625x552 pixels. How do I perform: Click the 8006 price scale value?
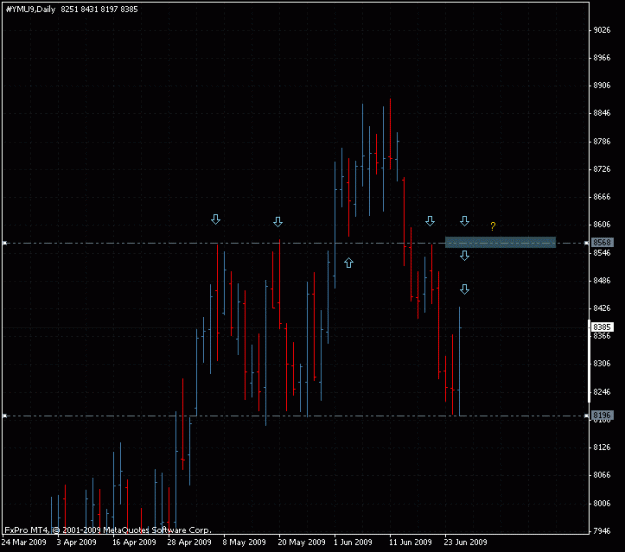click(x=602, y=503)
